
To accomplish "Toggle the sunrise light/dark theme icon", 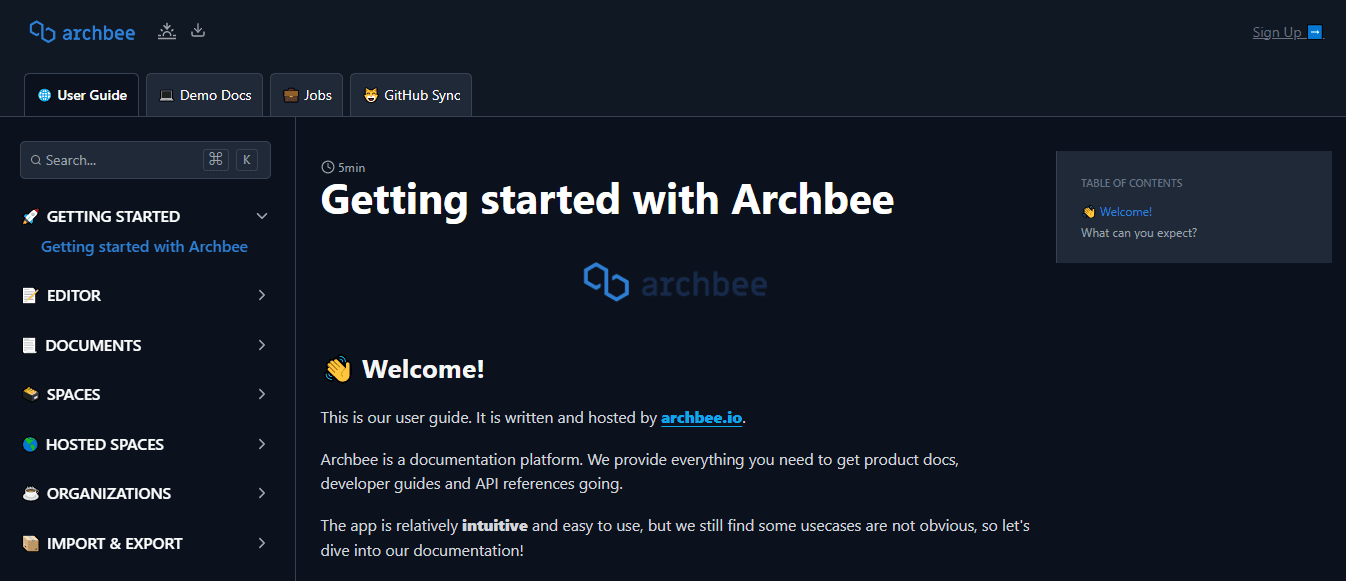I will (x=167, y=31).
